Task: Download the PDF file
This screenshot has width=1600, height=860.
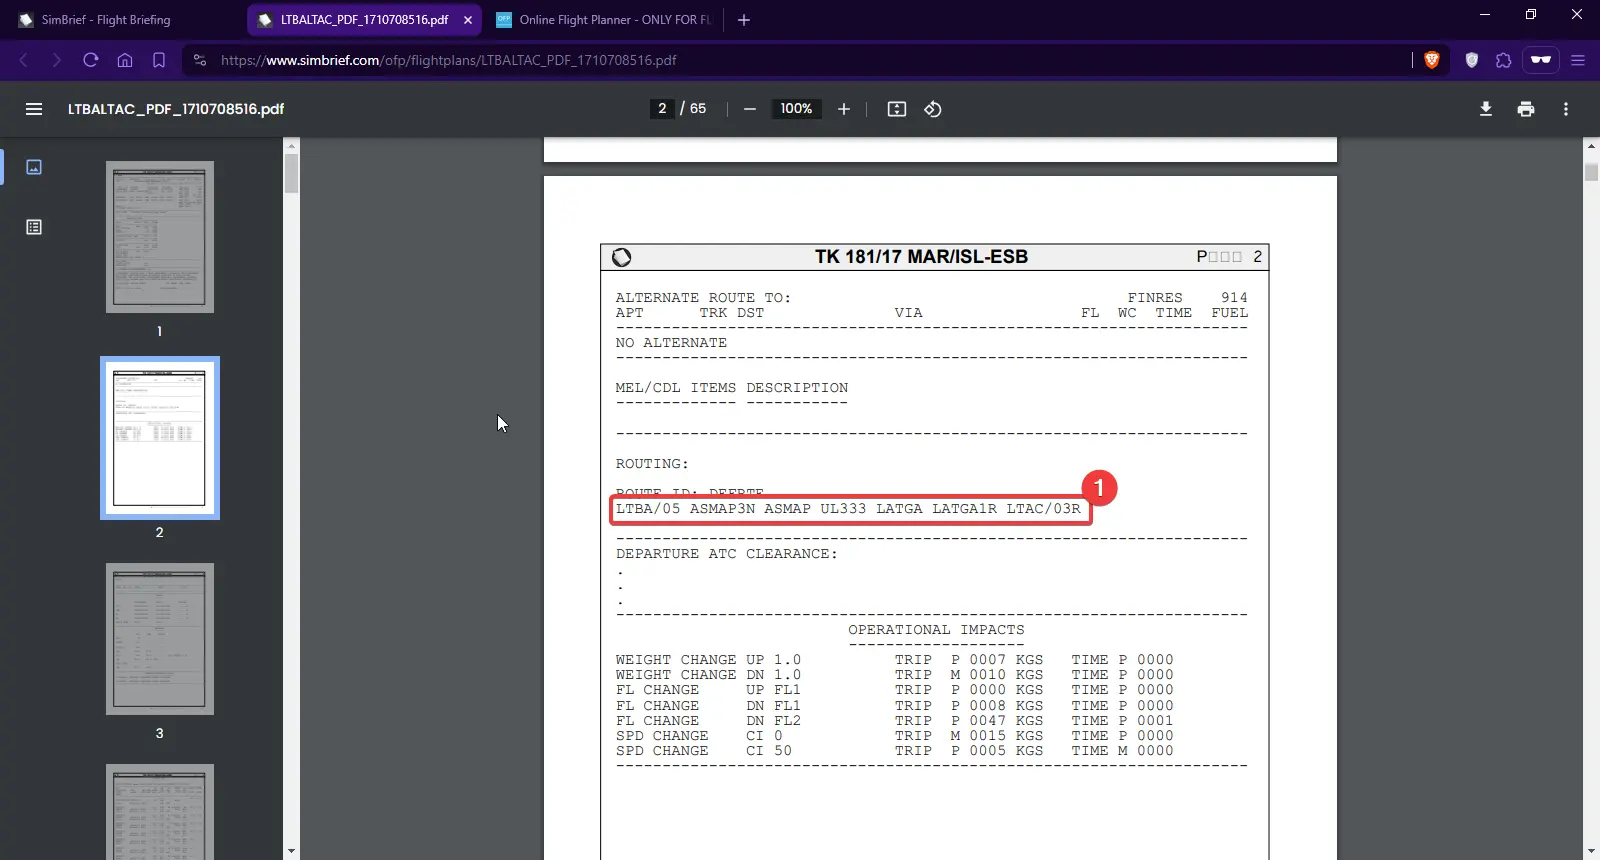Action: [1486, 109]
